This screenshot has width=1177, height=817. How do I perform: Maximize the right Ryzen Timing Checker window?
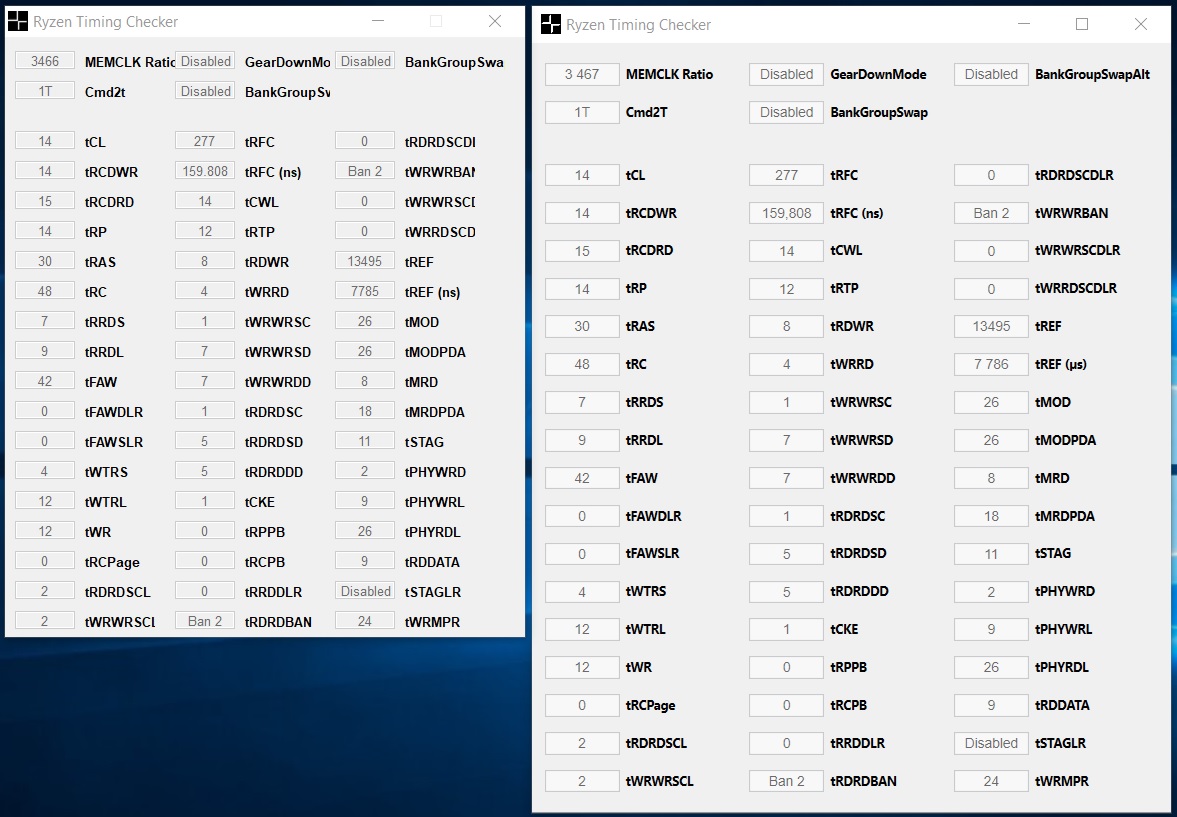[x=1082, y=24]
